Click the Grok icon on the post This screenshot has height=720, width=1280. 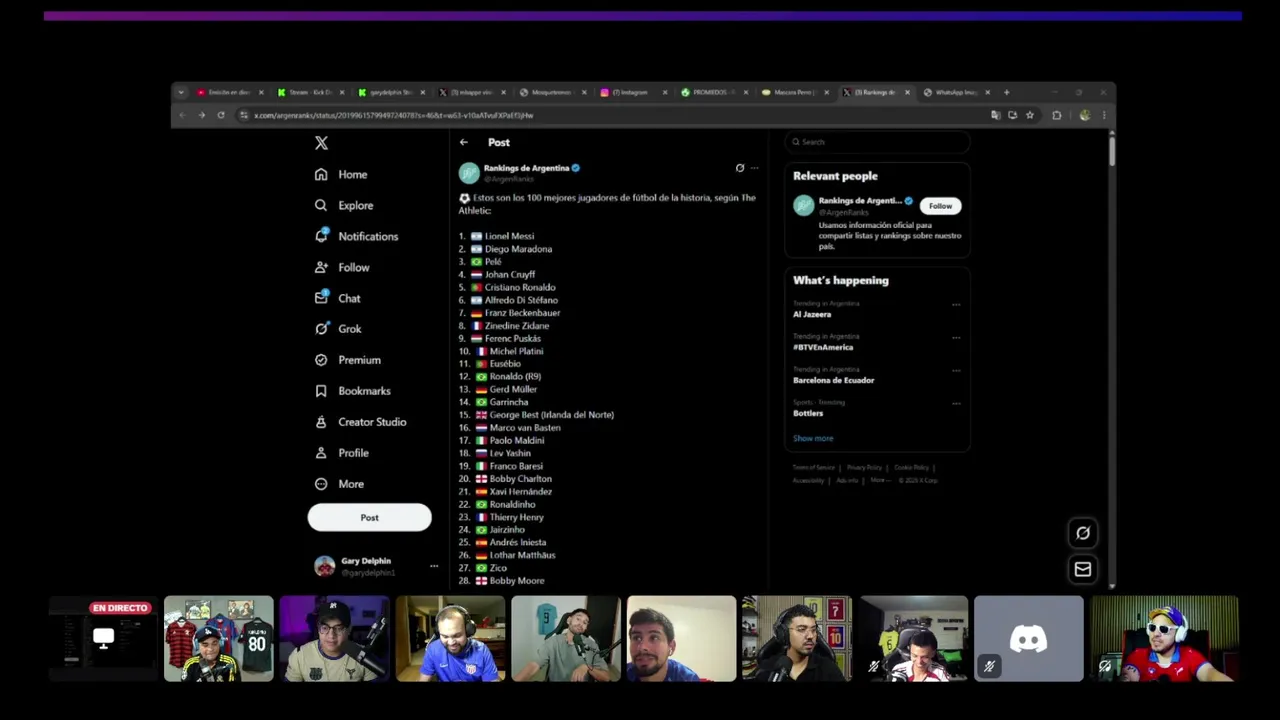tap(740, 168)
